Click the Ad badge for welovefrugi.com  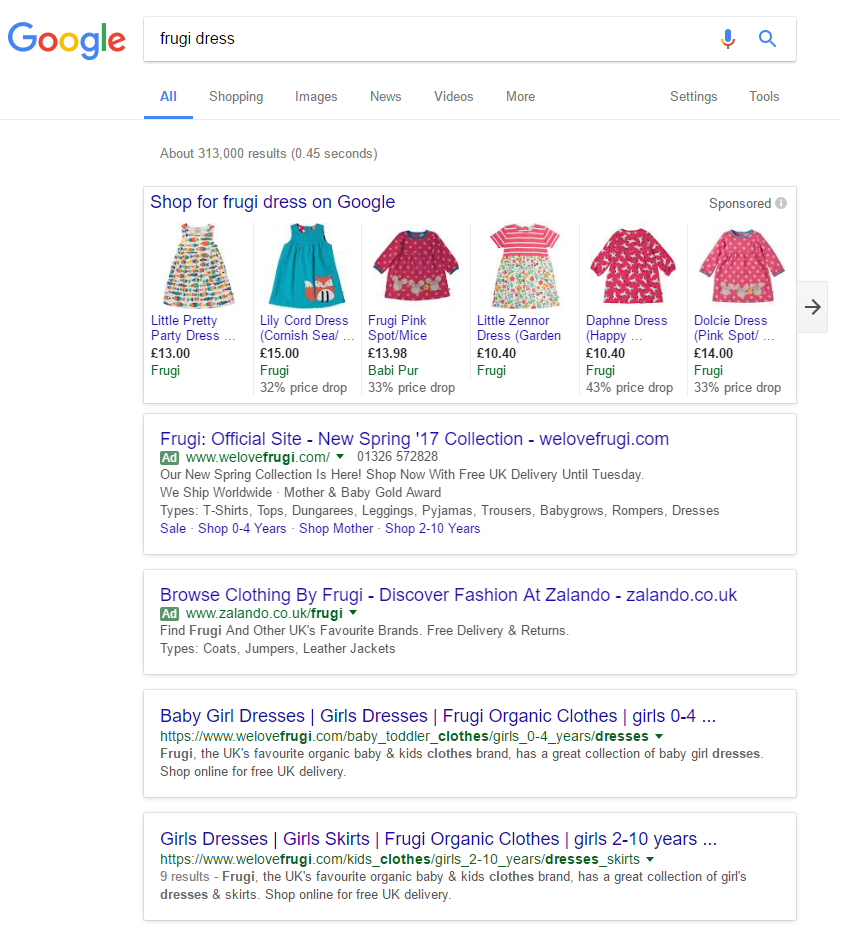(x=170, y=458)
